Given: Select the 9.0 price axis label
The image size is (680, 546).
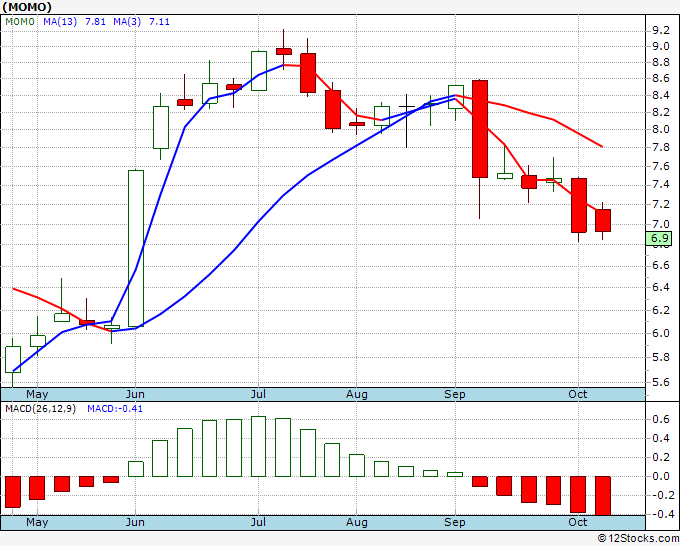Looking at the screenshot, I should pos(661,46).
